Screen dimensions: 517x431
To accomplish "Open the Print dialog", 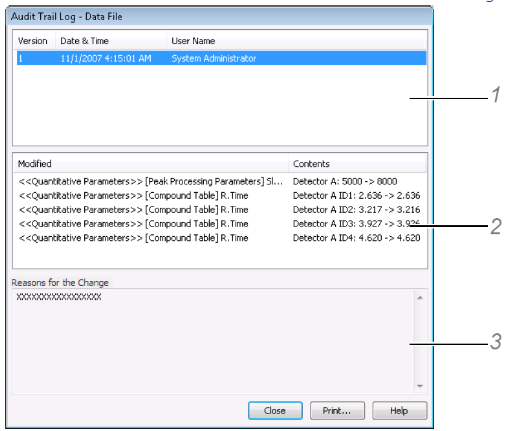I will [337, 410].
